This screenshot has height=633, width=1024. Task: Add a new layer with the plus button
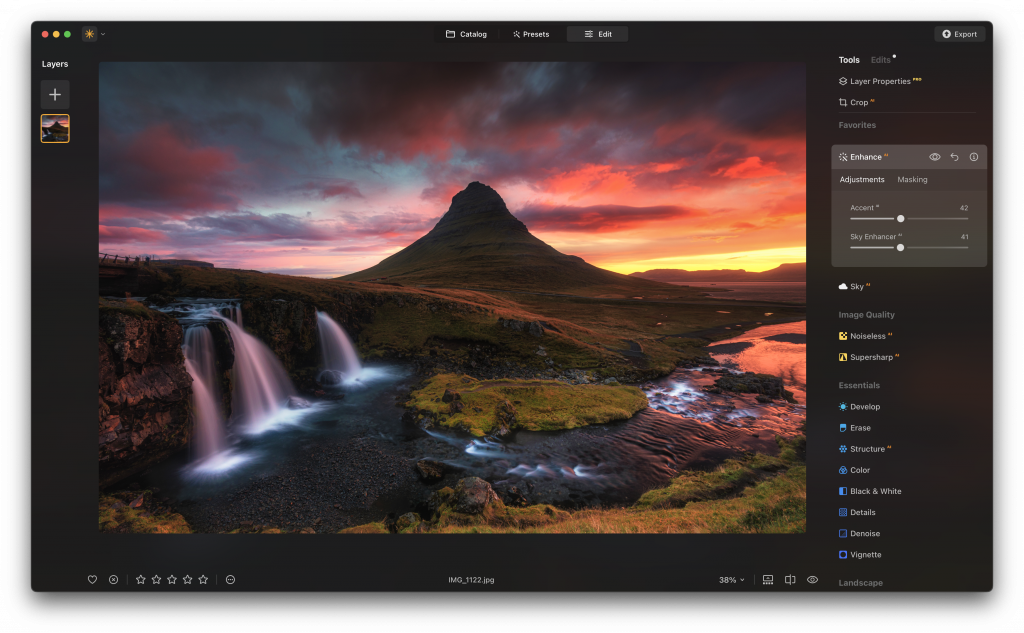coord(55,95)
